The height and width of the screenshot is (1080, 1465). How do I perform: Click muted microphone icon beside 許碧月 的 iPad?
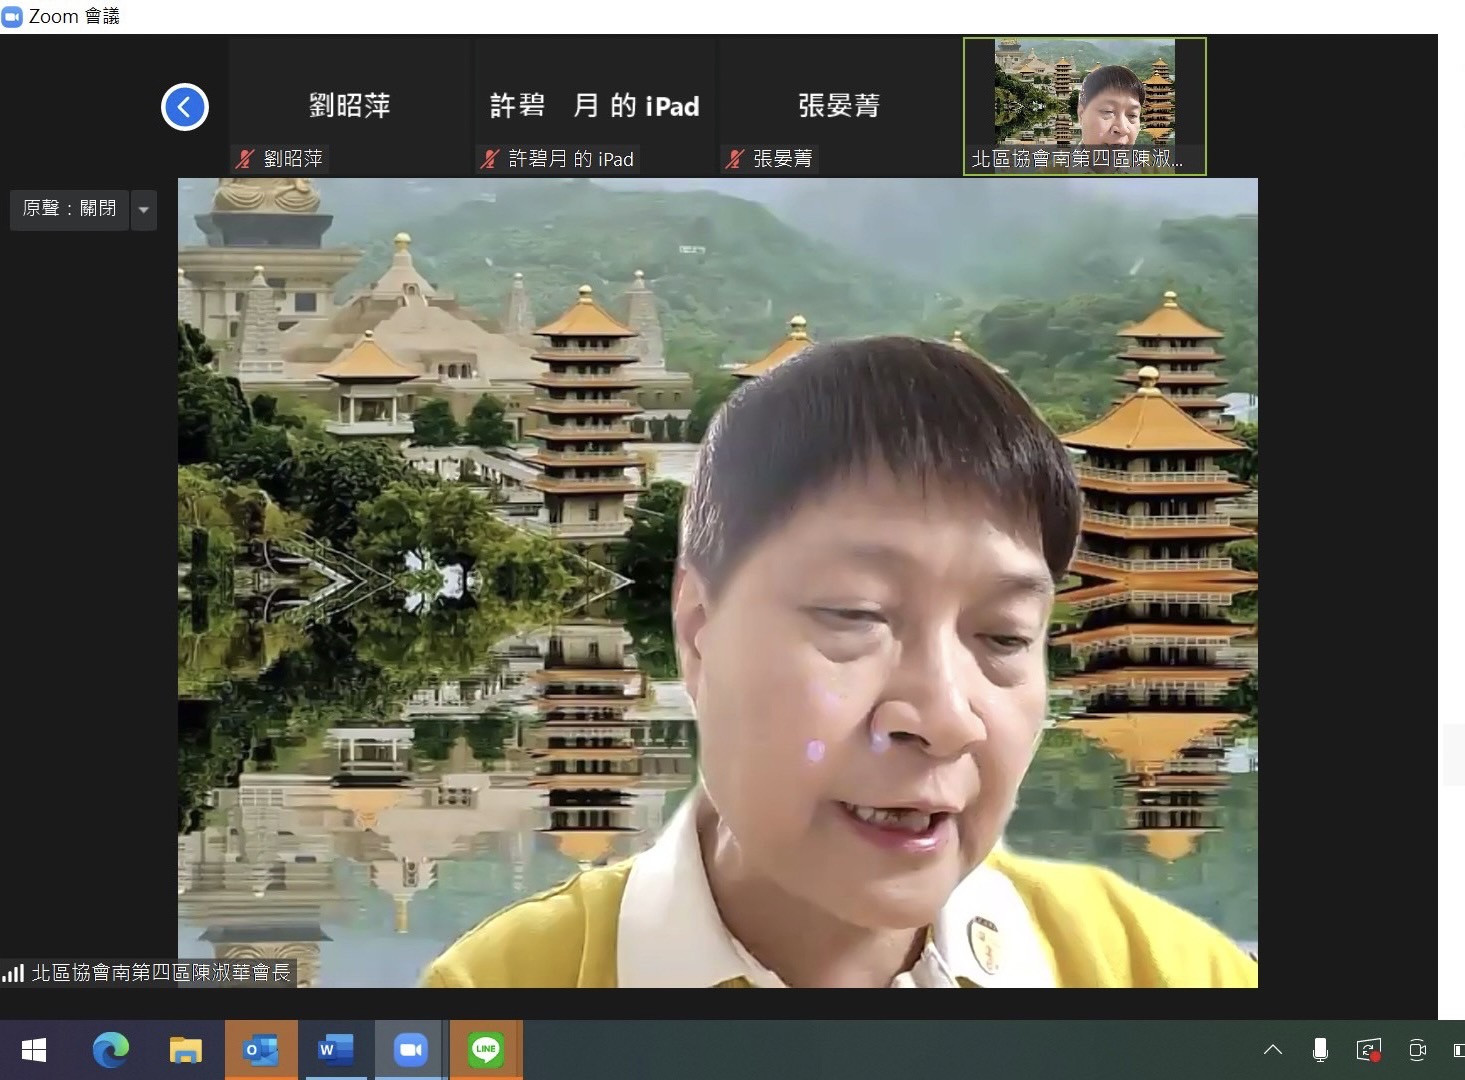(x=490, y=159)
